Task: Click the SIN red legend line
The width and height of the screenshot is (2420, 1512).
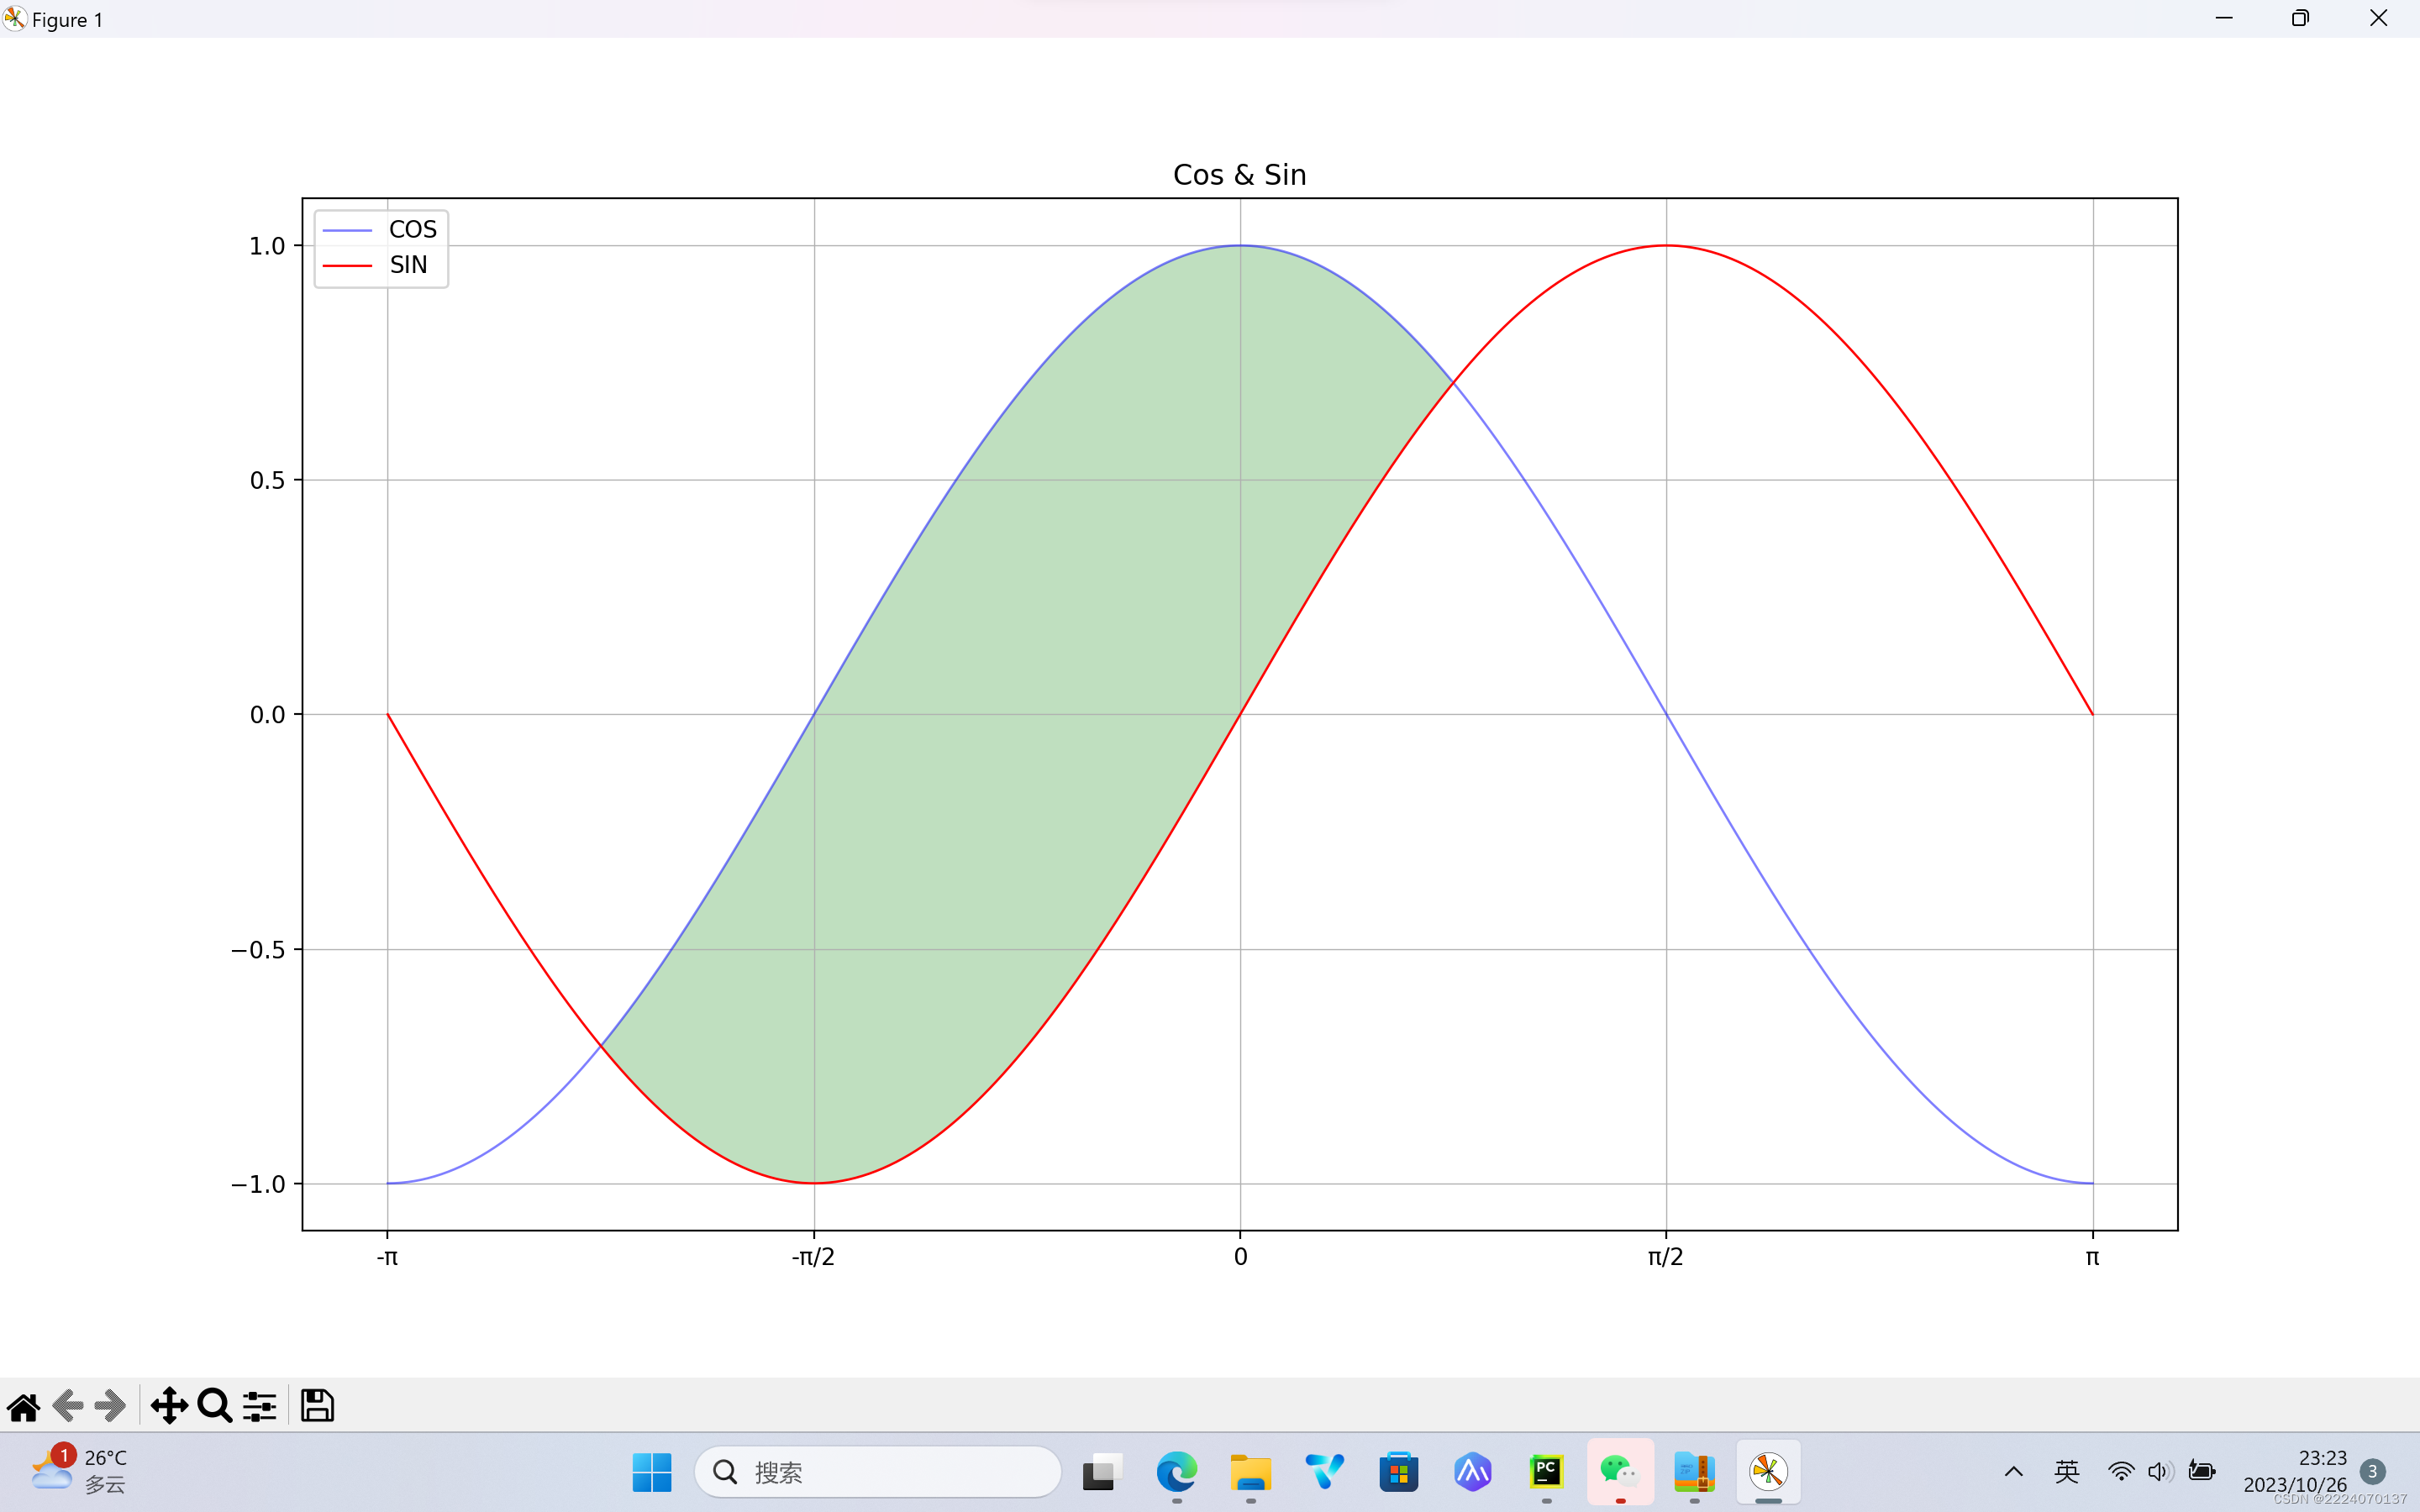Action: pyautogui.click(x=347, y=266)
